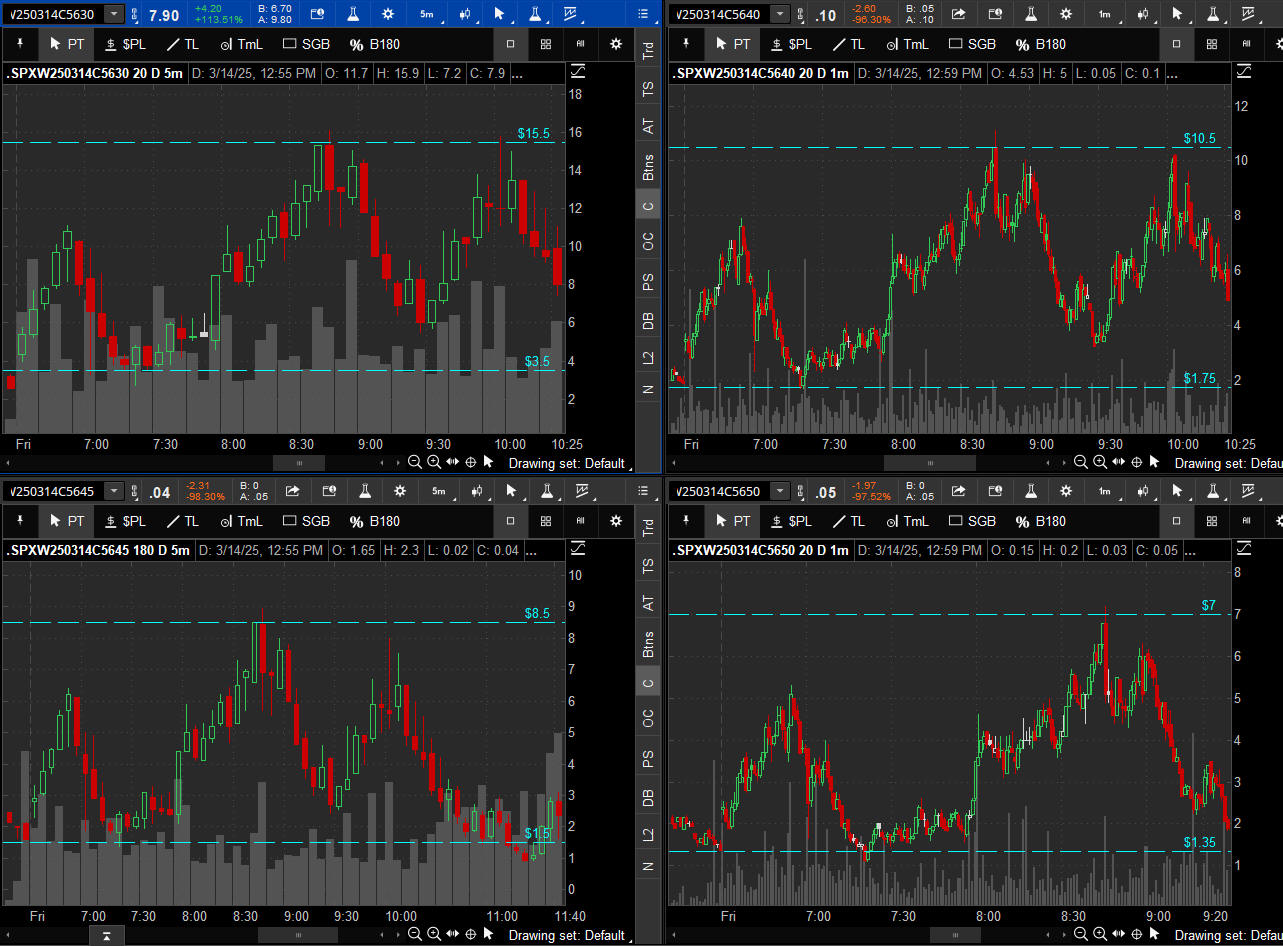This screenshot has height=946, width=1283.
Task: Open the TS tab on upper sidebar
Action: tap(648, 90)
